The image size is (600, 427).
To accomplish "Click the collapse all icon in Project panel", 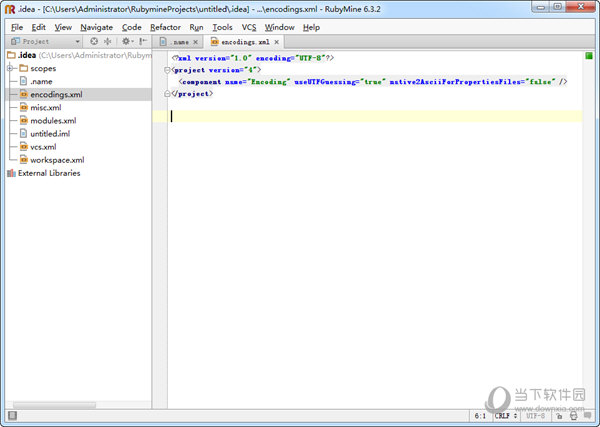I will pyautogui.click(x=108, y=41).
